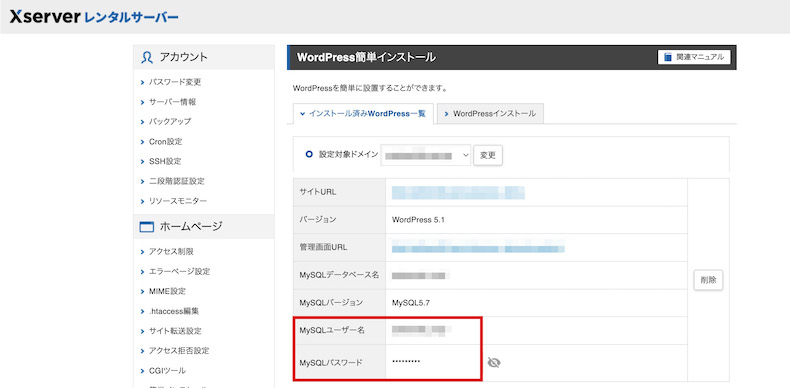Viewport: 790px width, 388px height.
Task: Switch to インストール済みWordPress一覧 tab
Action: (x=363, y=114)
